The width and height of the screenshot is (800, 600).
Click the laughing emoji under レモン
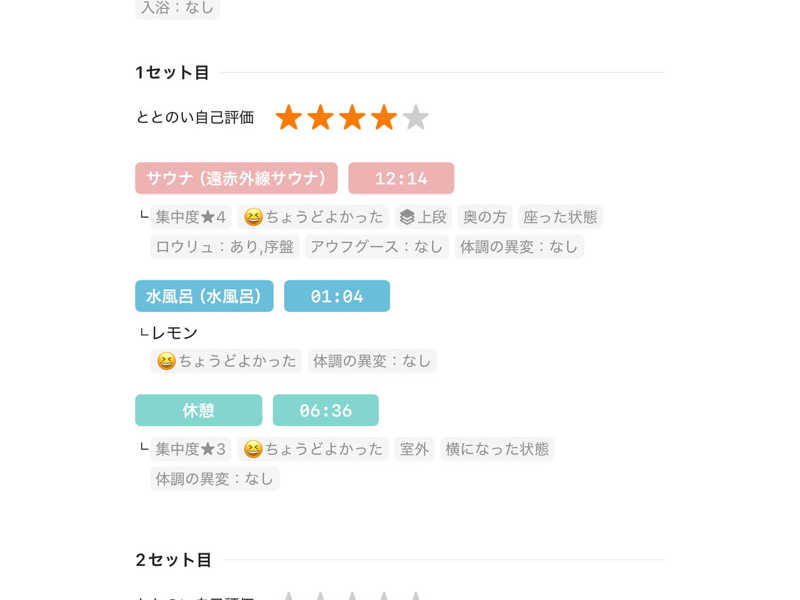click(166, 361)
